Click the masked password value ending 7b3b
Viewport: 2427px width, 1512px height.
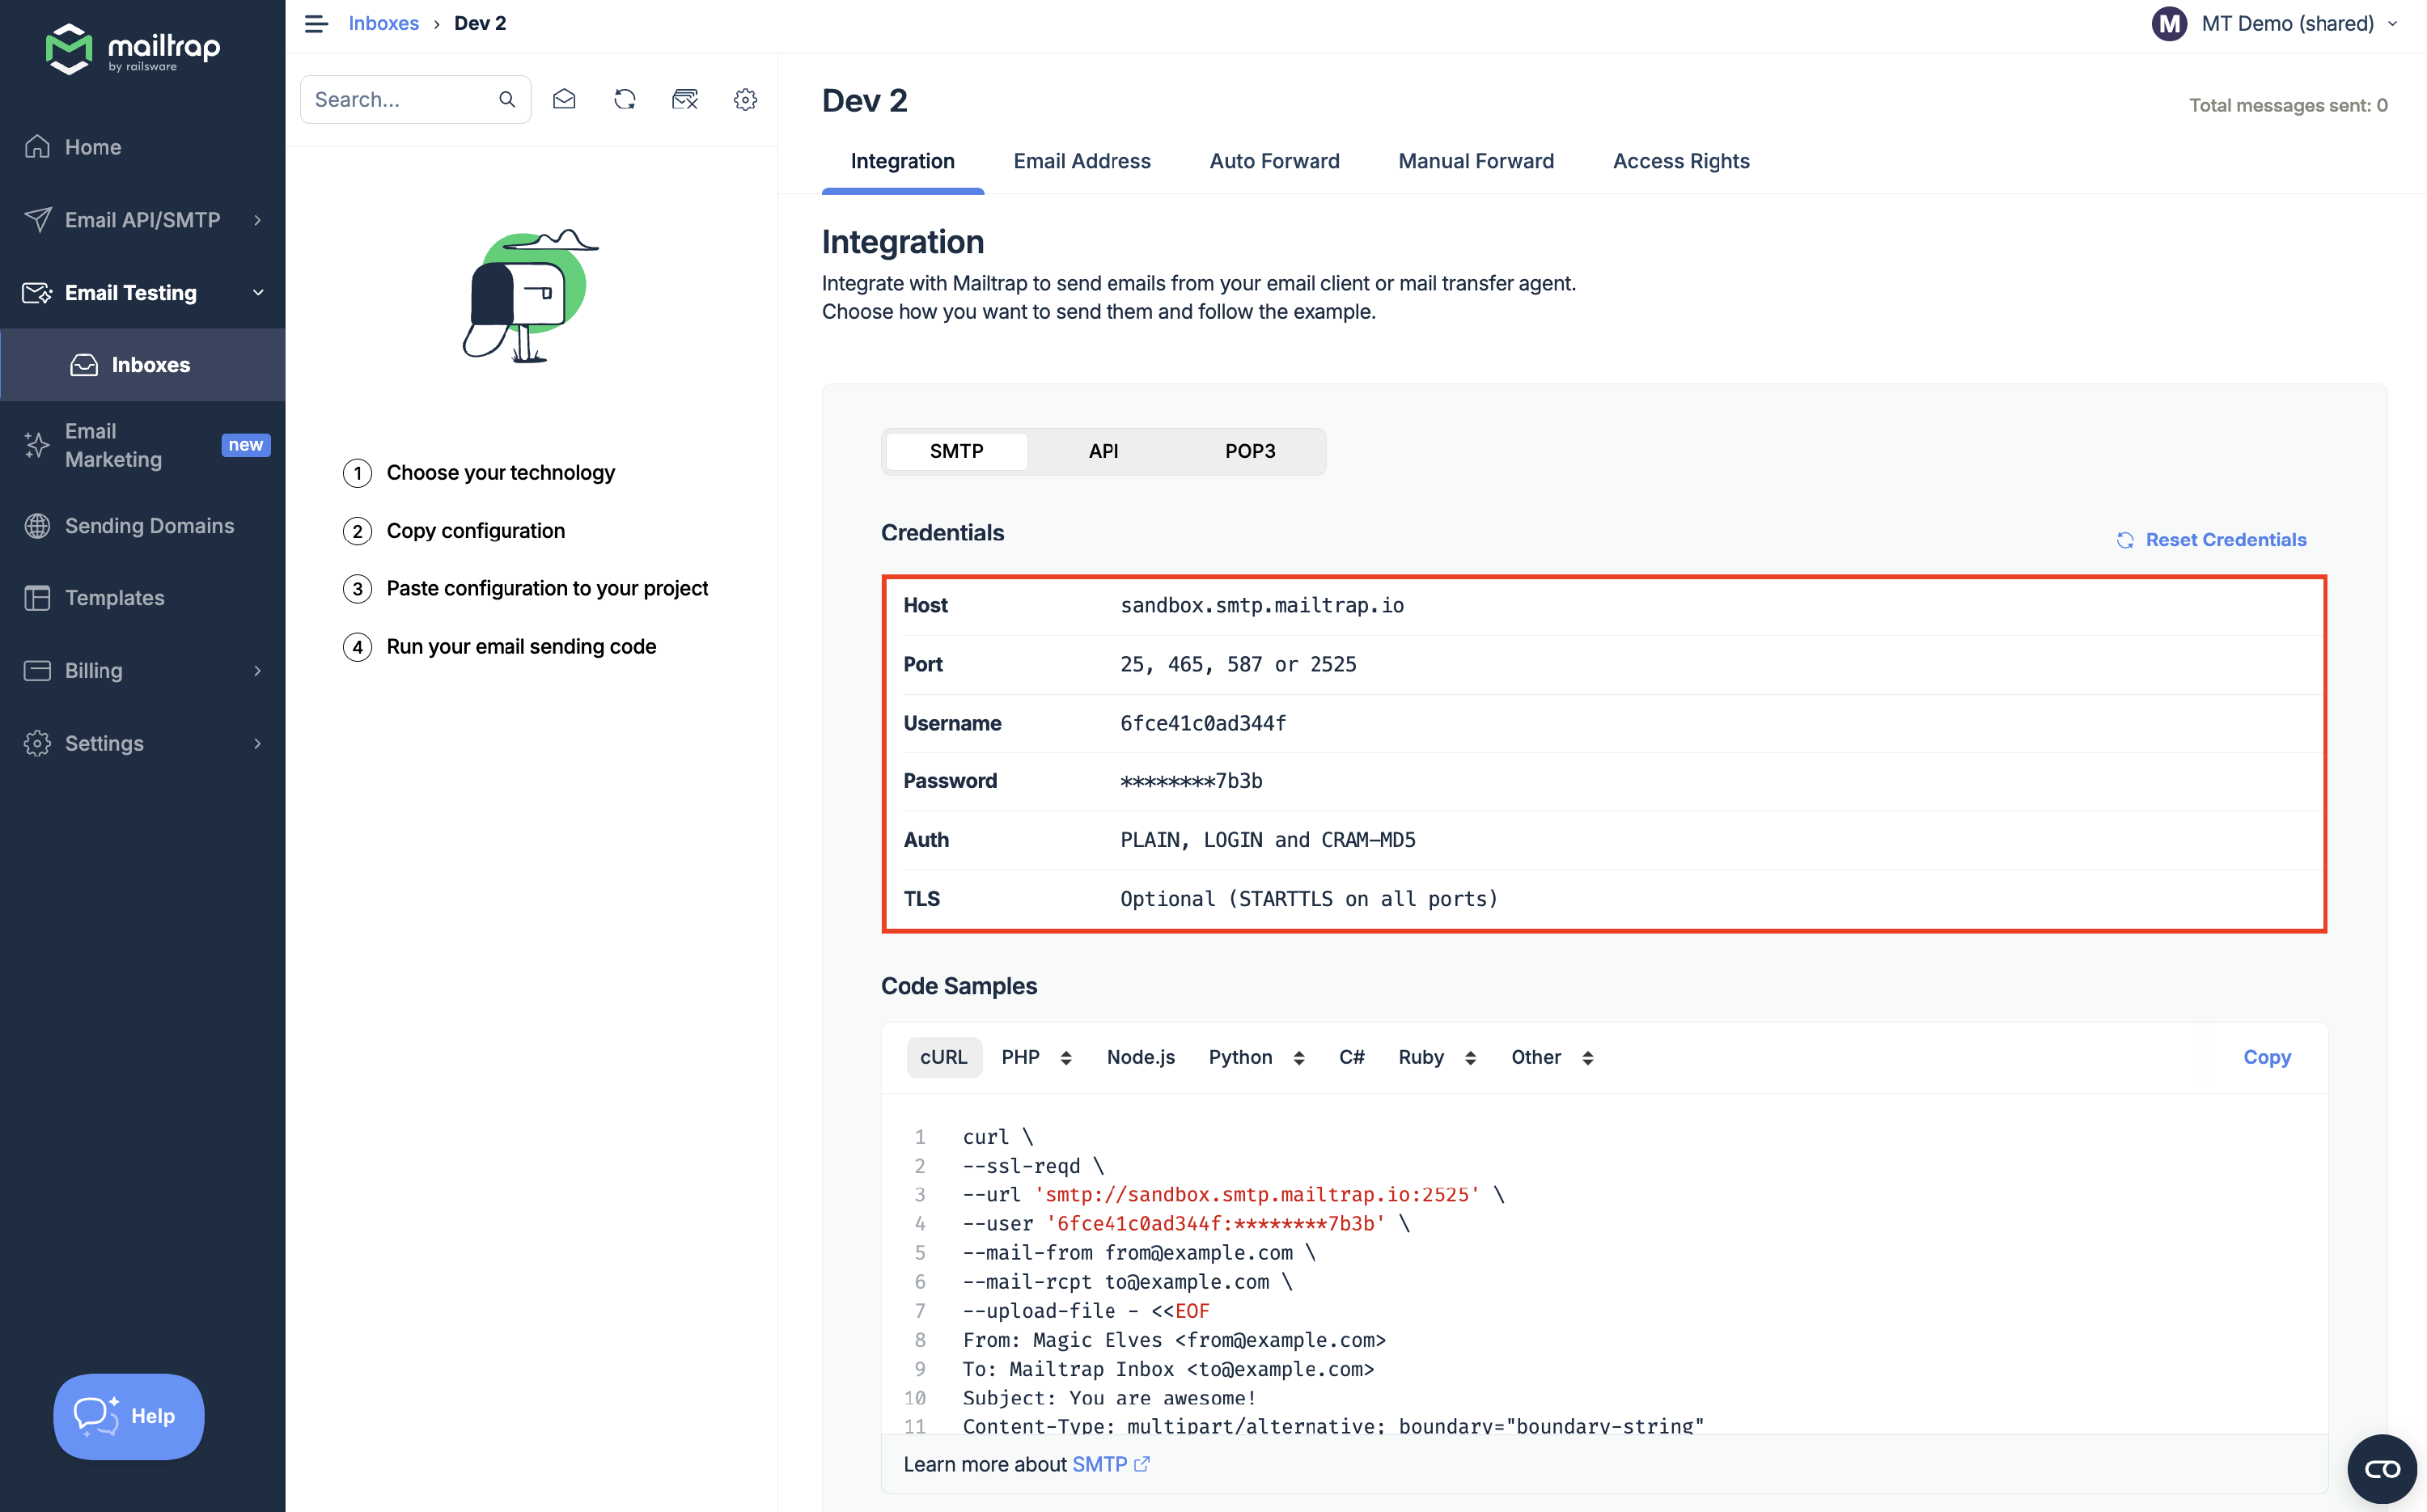(x=1191, y=781)
